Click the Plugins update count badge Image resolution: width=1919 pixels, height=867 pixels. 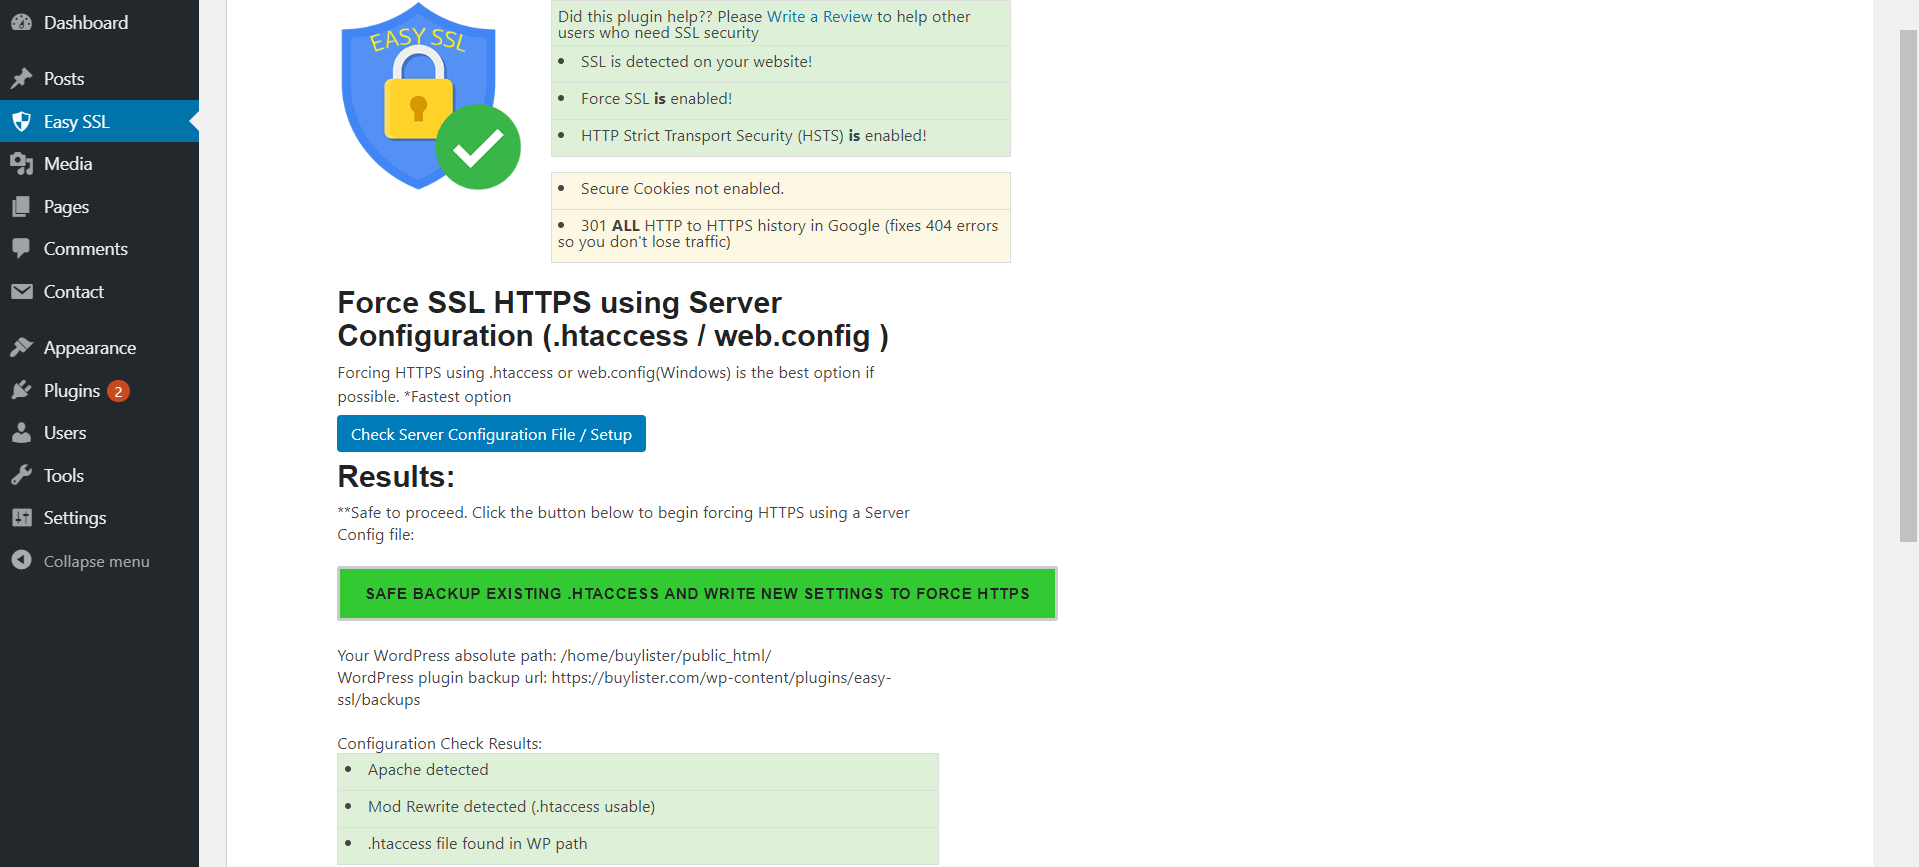coord(118,391)
